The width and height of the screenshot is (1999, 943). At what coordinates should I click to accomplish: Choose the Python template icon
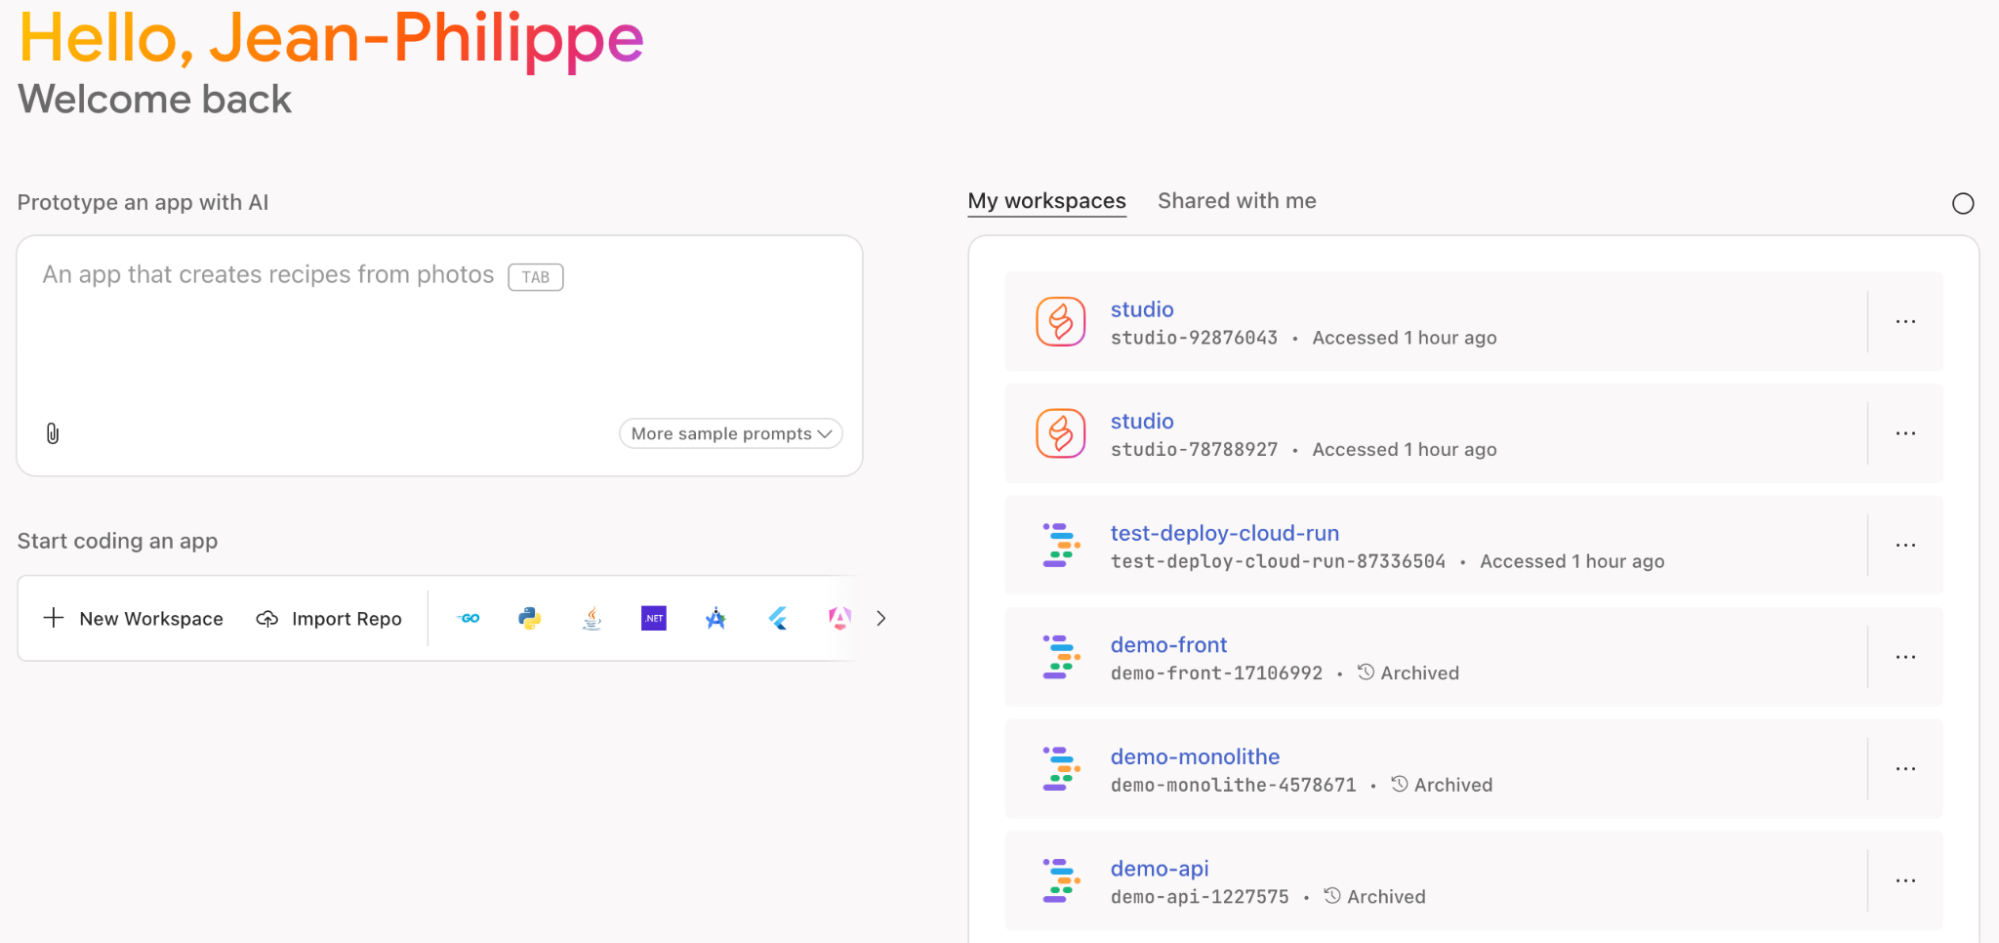(530, 619)
